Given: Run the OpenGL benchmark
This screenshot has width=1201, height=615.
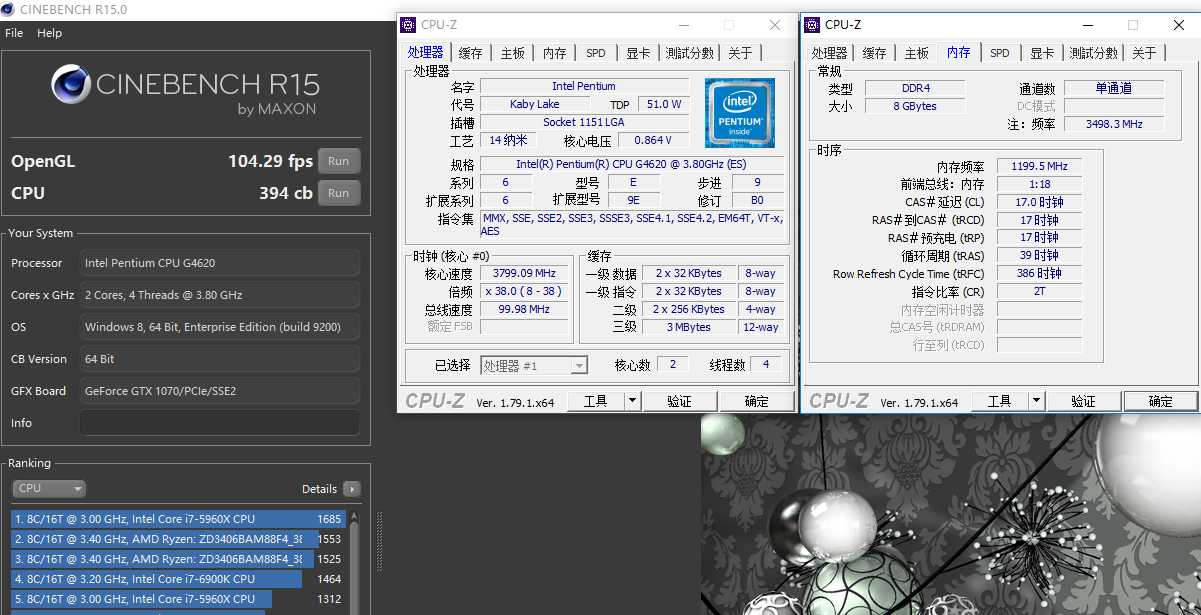Looking at the screenshot, I should point(338,161).
